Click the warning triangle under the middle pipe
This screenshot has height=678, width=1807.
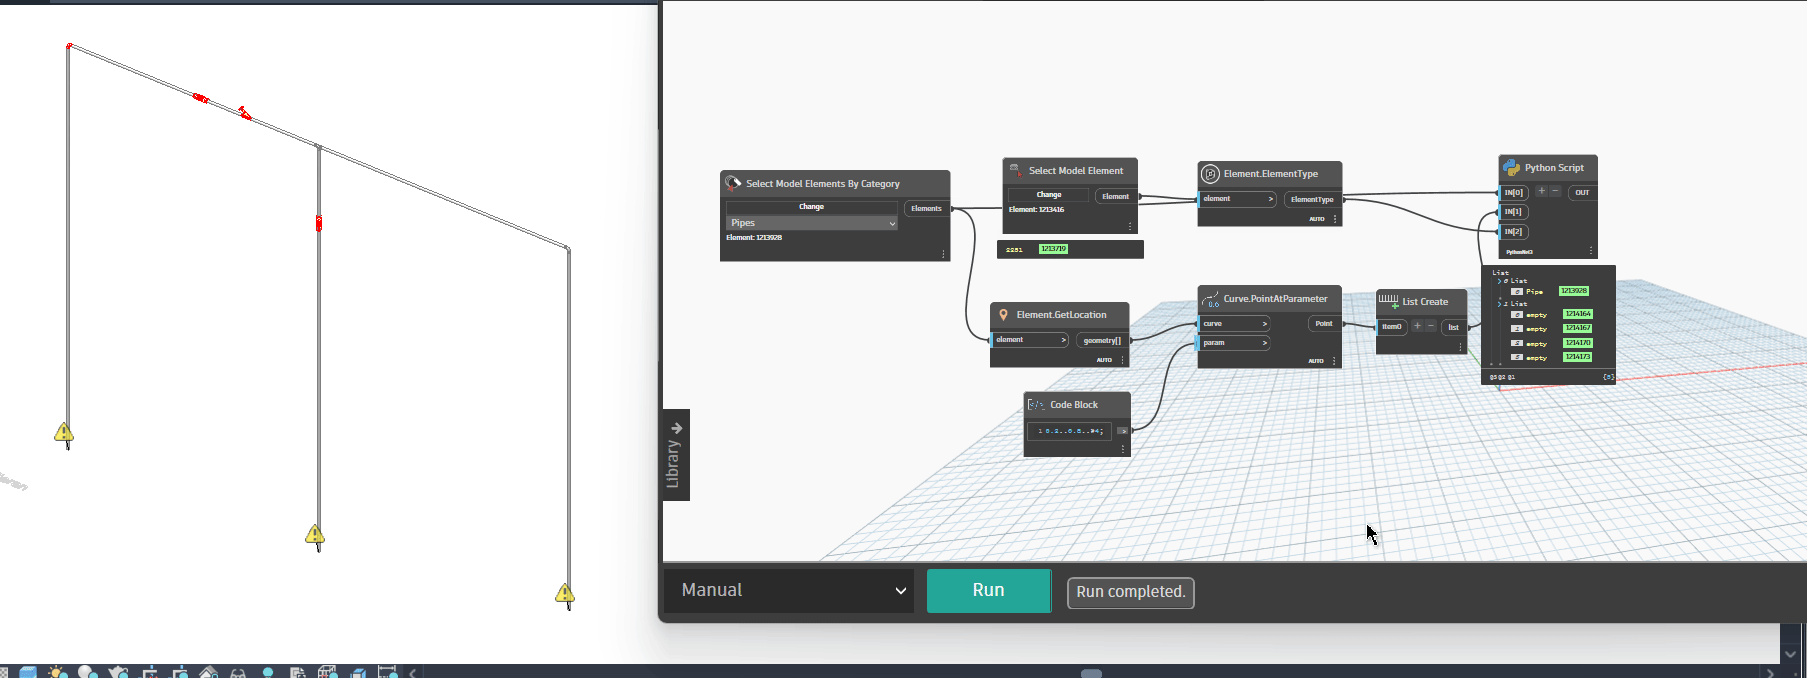[x=315, y=535]
